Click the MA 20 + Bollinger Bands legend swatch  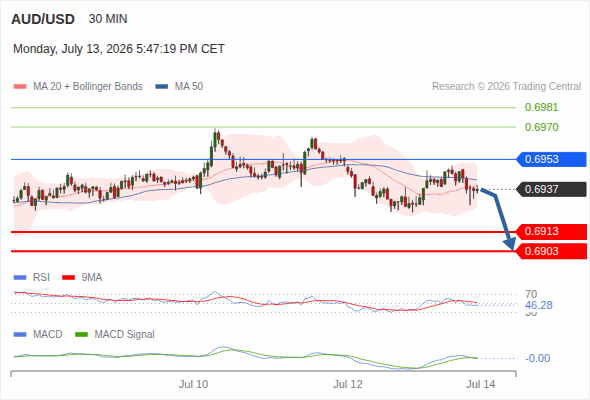20,87
